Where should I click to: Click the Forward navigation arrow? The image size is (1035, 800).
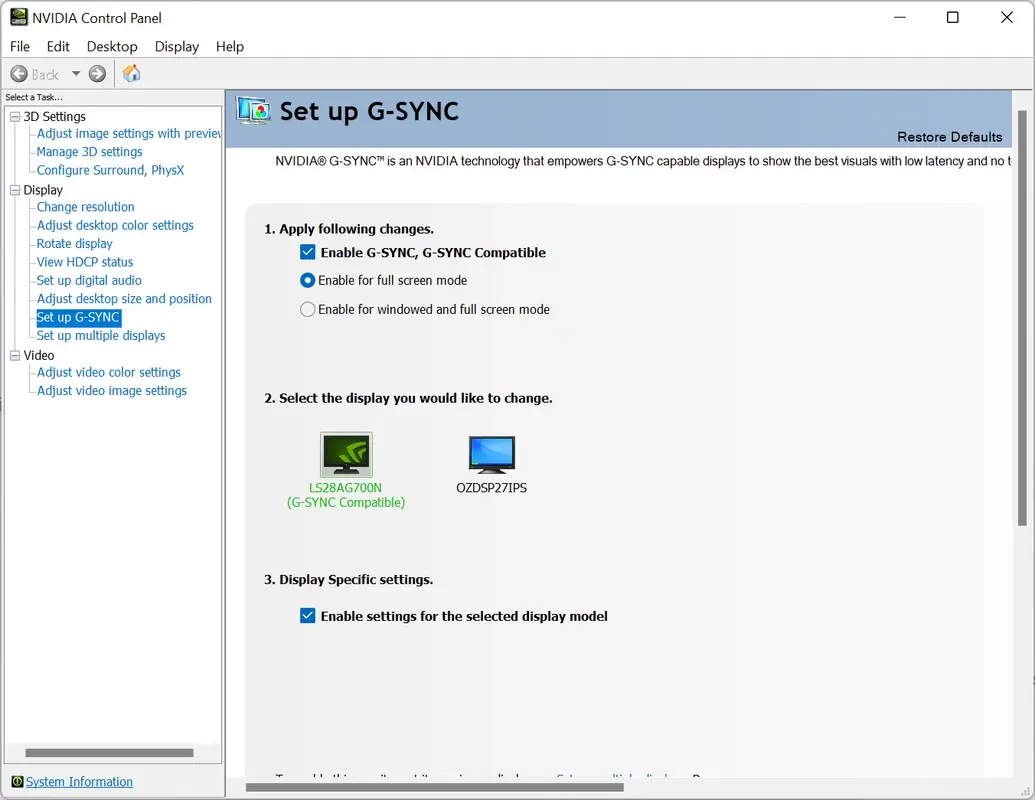97,73
